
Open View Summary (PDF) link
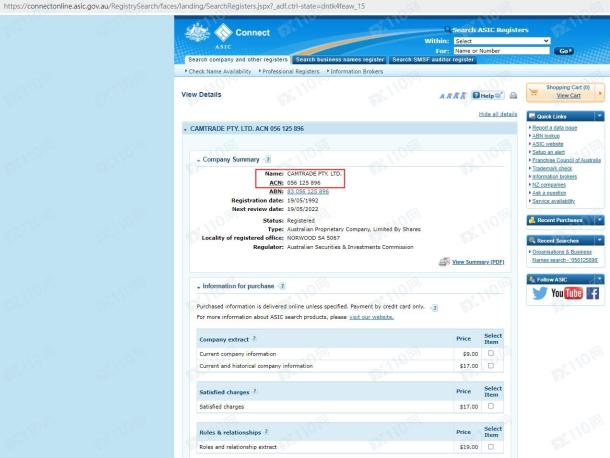coord(478,262)
